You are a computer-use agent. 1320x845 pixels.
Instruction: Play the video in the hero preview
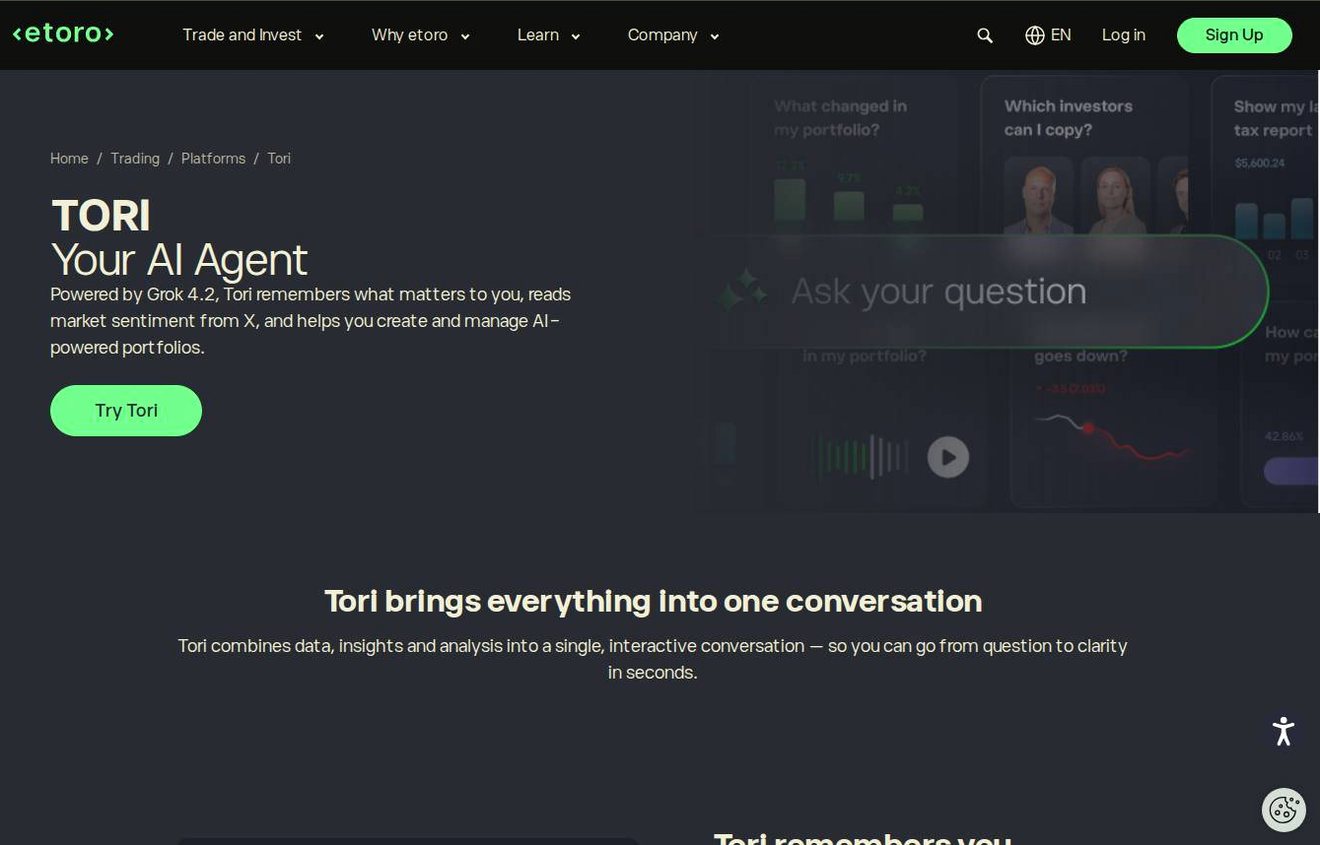coord(948,457)
